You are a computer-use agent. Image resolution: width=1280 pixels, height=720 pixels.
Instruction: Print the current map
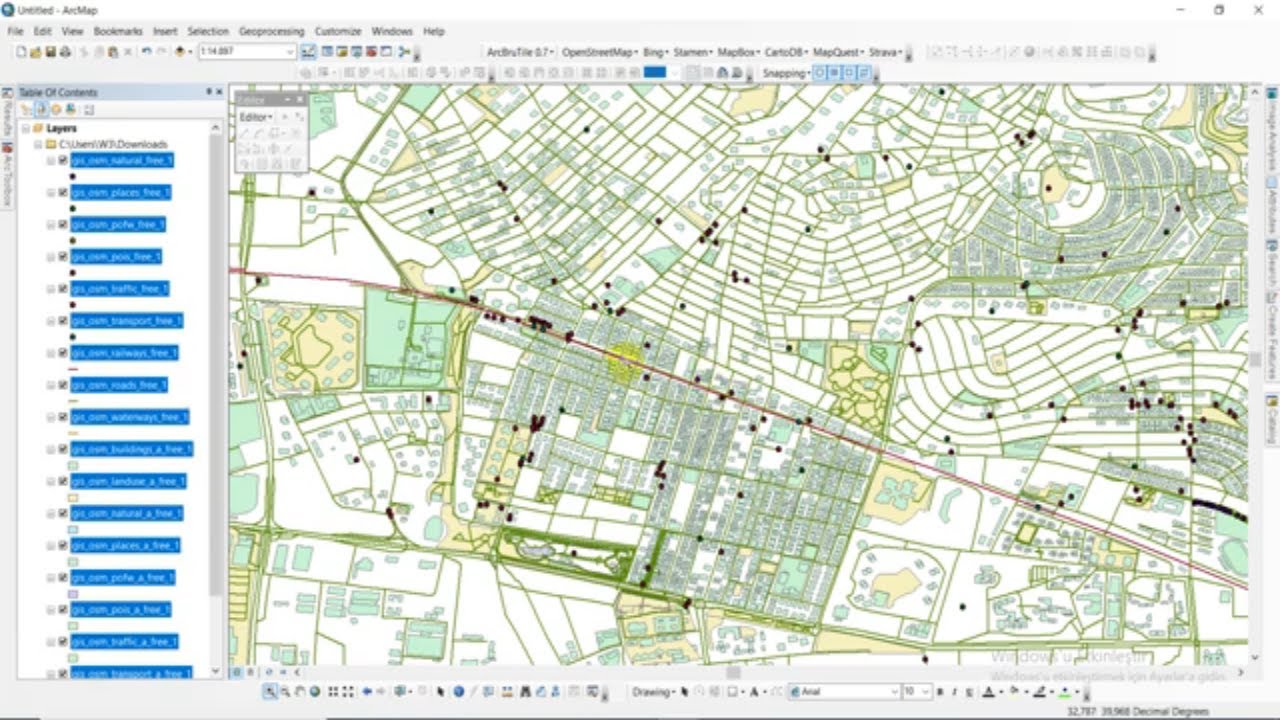pyautogui.click(x=65, y=52)
